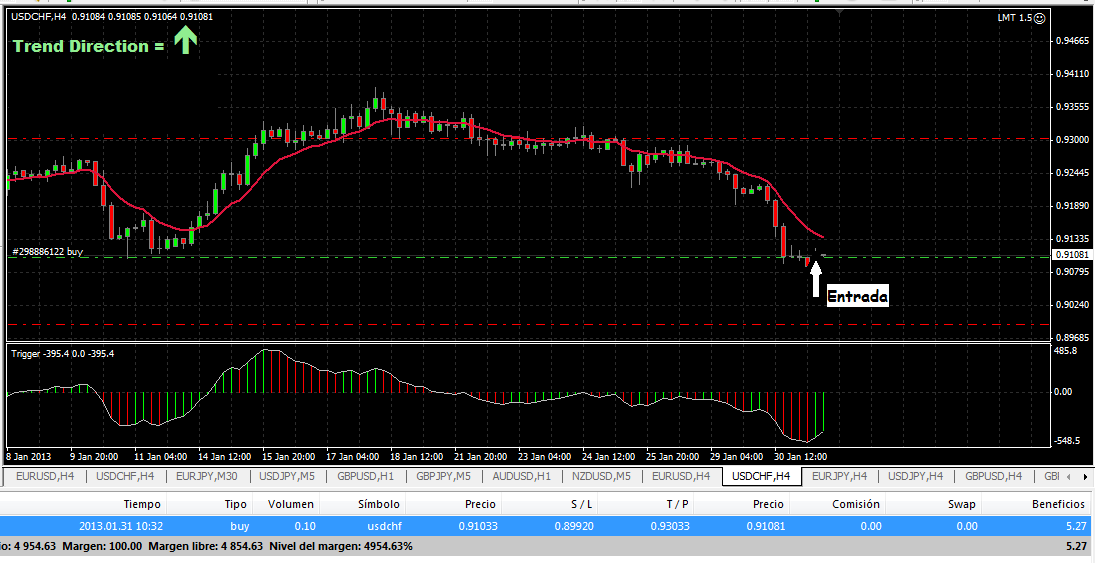
Task: Click the '15 Jan 20:00' time axis label
Action: coord(288,457)
